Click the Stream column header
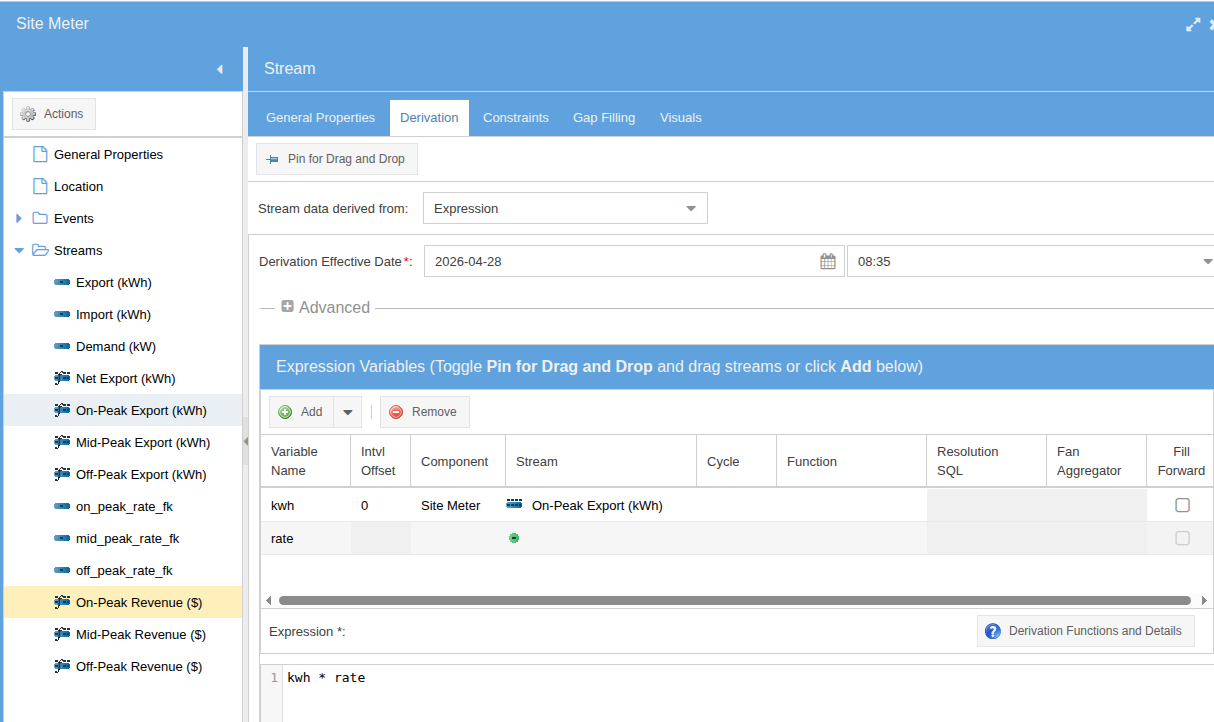Image resolution: width=1214 pixels, height=722 pixels. (601, 461)
